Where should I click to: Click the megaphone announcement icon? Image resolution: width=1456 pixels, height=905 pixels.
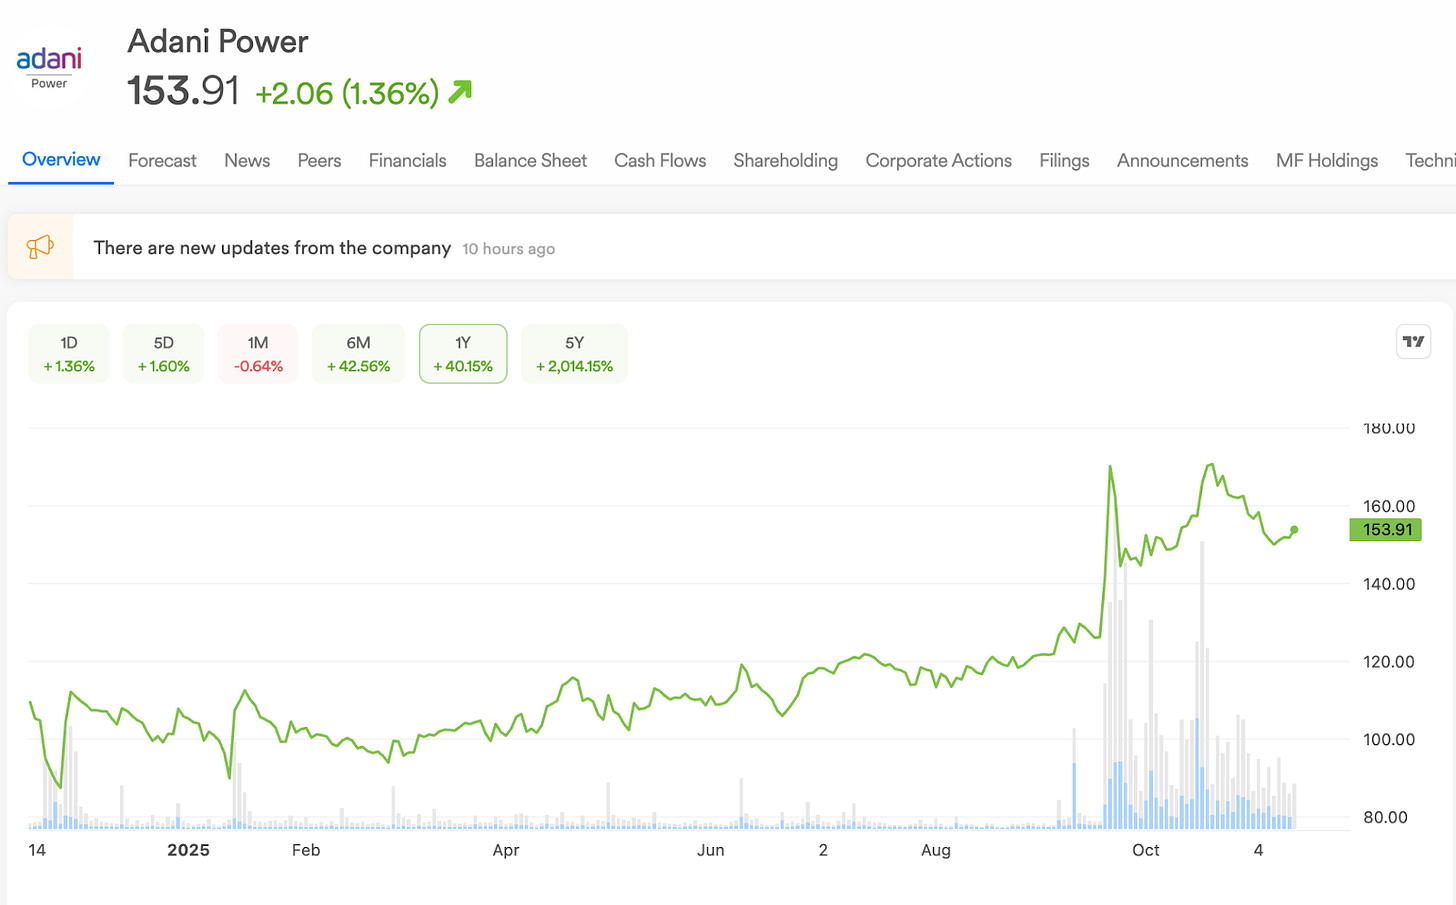click(x=40, y=247)
